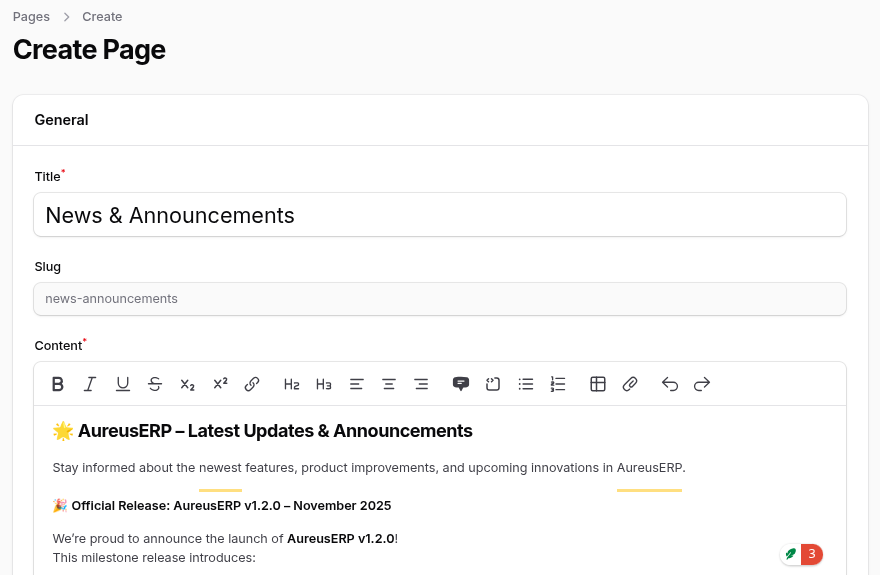Undo the last edit
The width and height of the screenshot is (880, 575).
coord(670,384)
